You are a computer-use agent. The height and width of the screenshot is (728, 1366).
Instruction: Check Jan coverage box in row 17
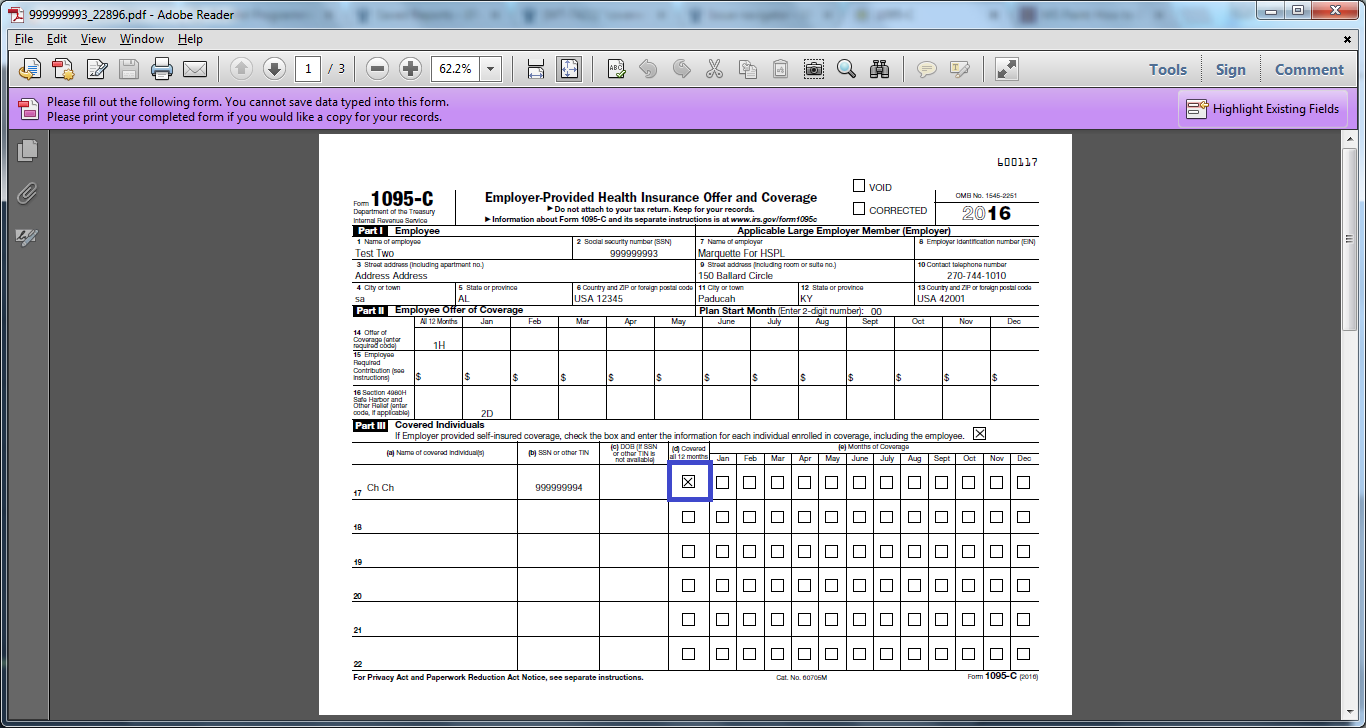coord(723,482)
